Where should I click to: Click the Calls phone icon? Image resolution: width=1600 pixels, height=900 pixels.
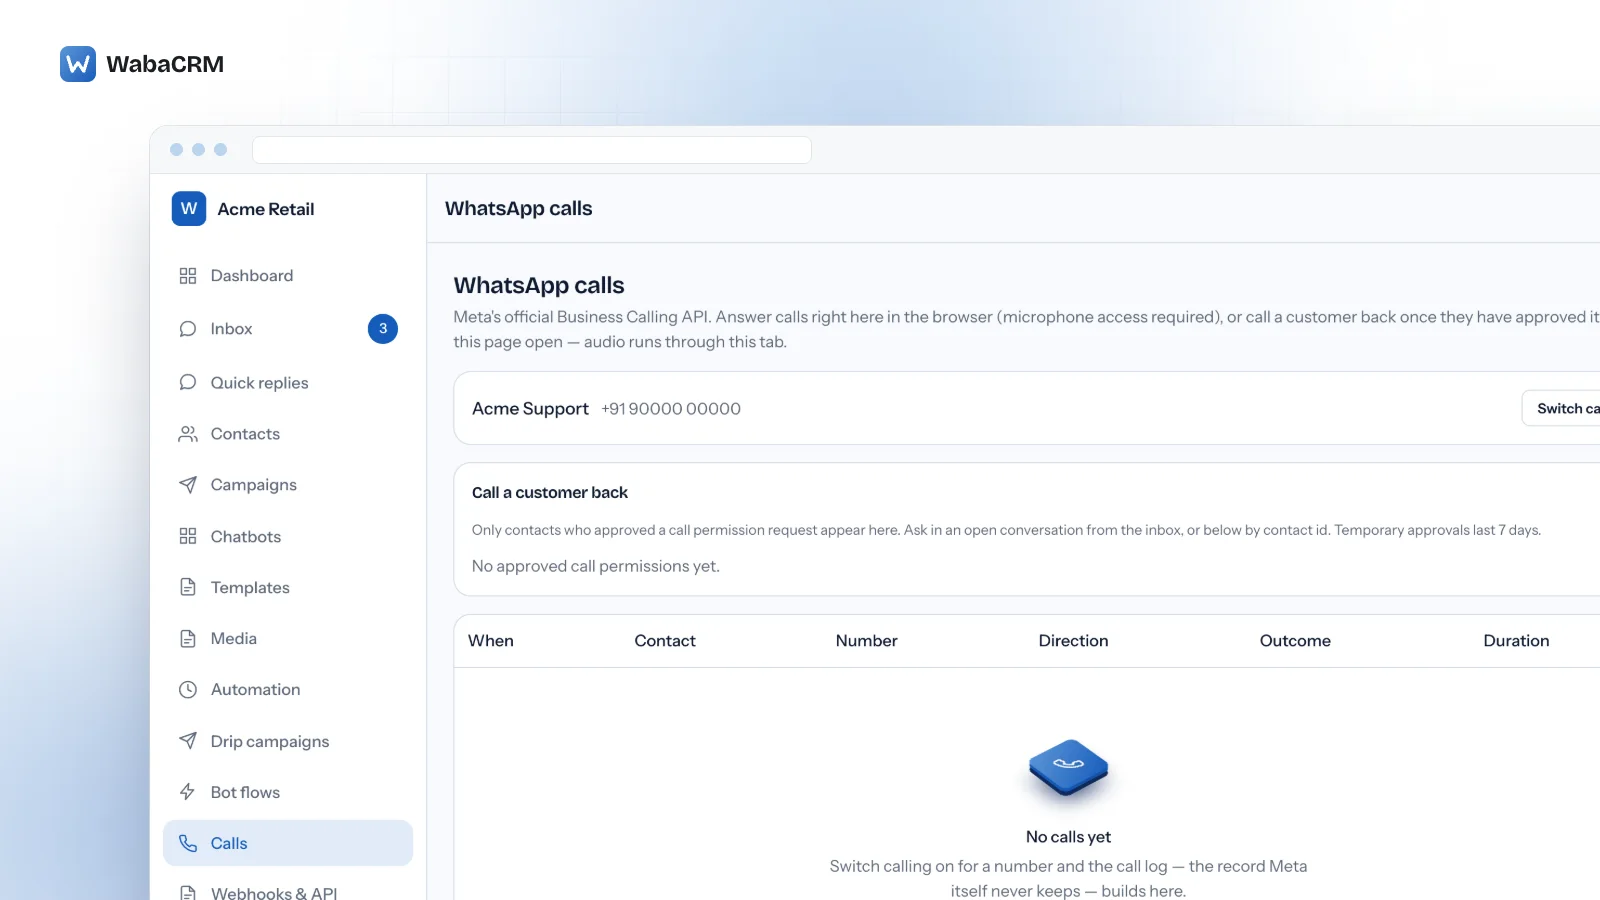[188, 843]
